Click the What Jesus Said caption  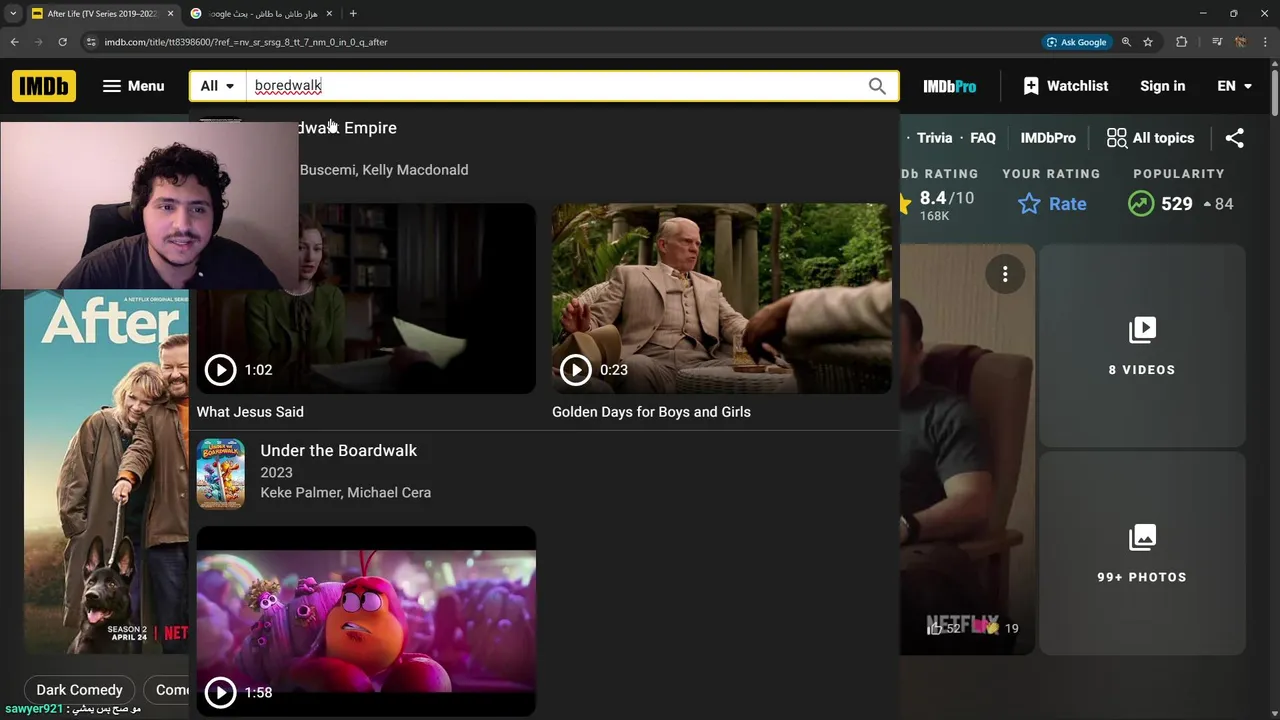[250, 412]
